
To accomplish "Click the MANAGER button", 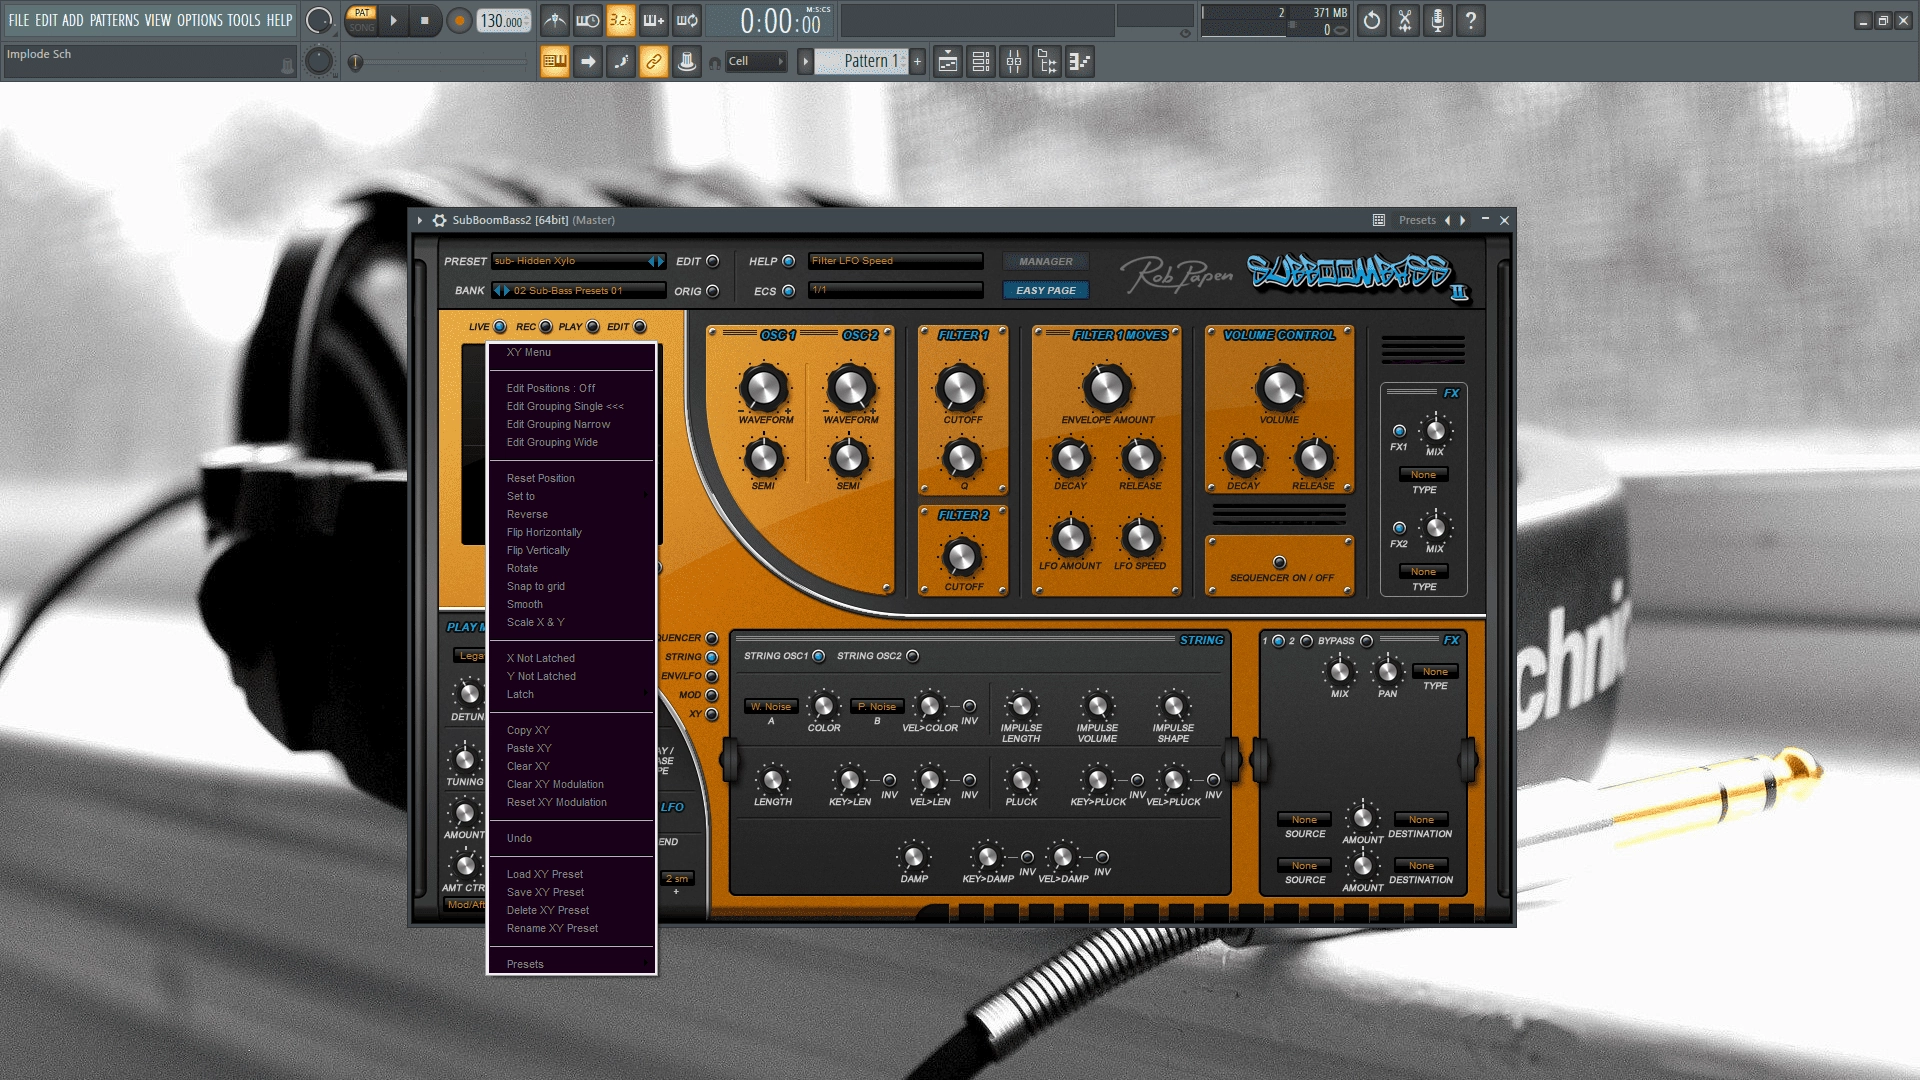I will [x=1046, y=261].
